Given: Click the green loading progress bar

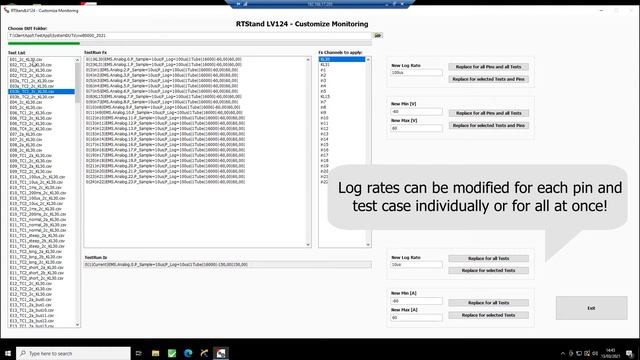Looking at the screenshot, I should click(x=44, y=43).
